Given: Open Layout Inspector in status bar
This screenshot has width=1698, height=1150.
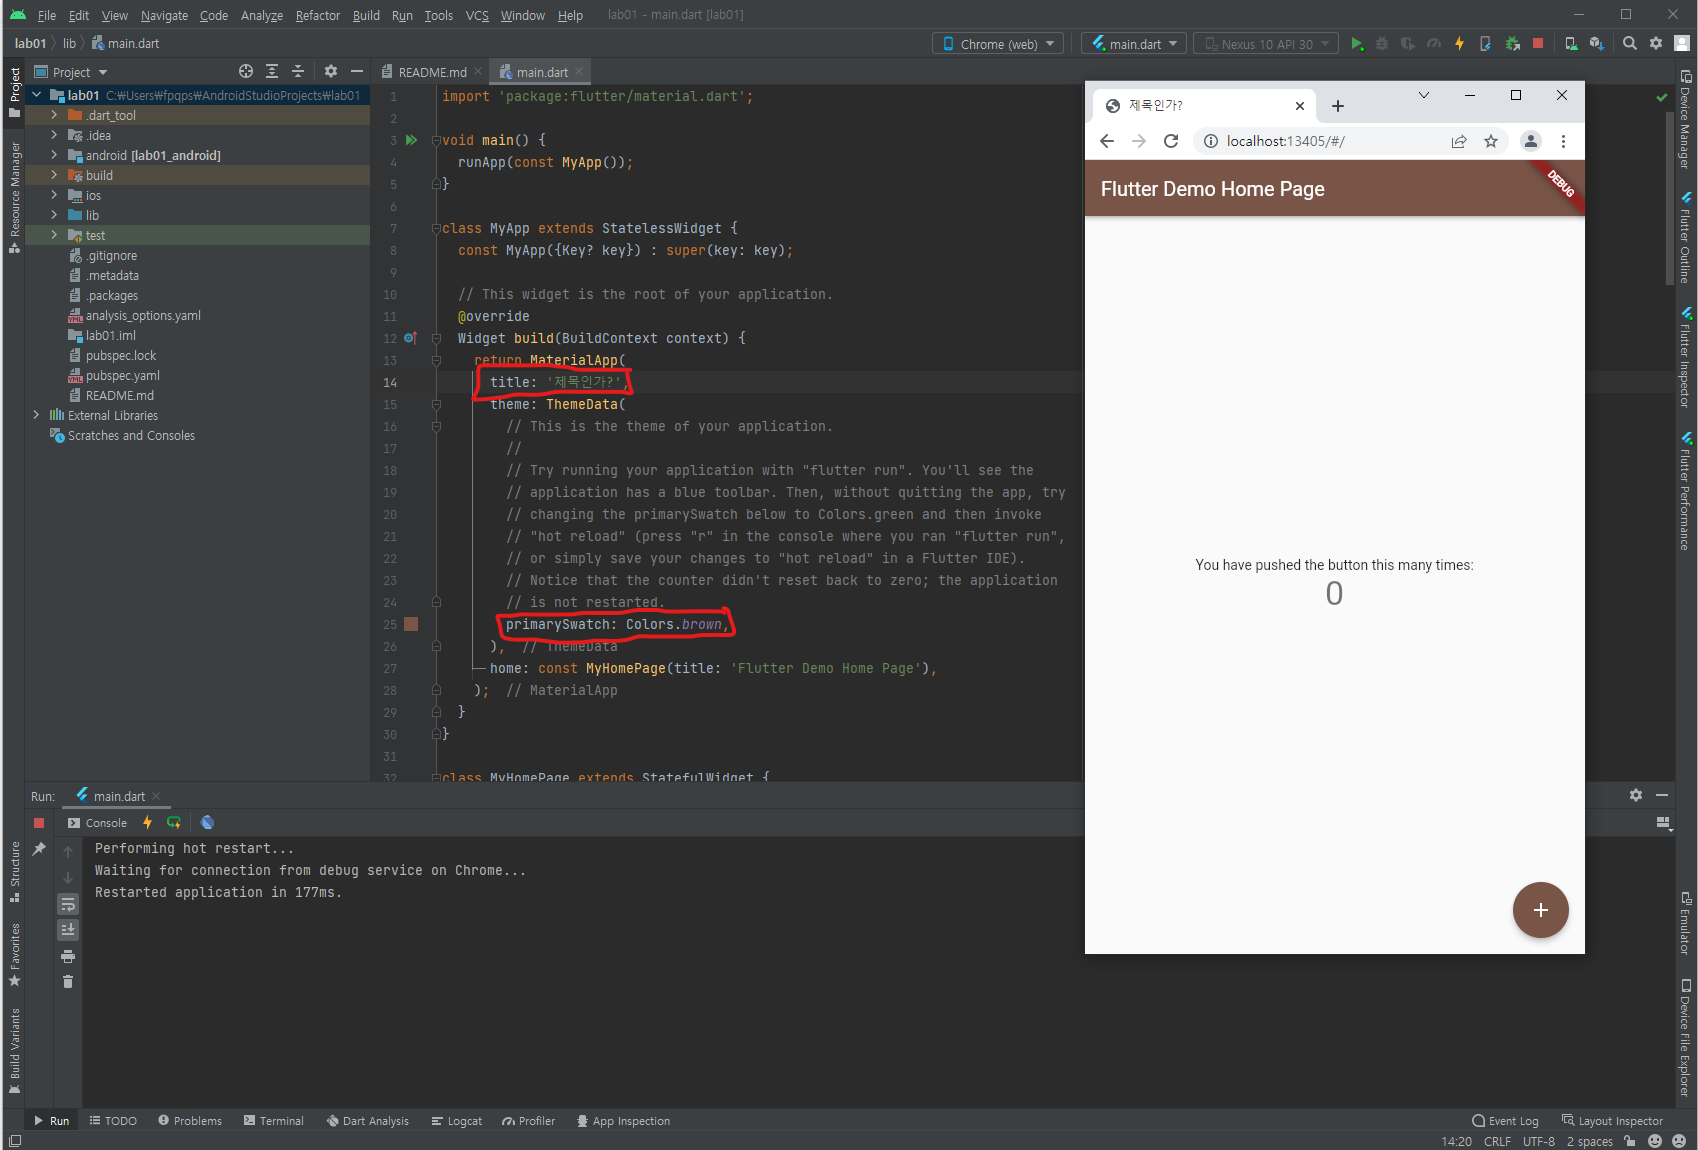Looking at the screenshot, I should coord(1612,1121).
